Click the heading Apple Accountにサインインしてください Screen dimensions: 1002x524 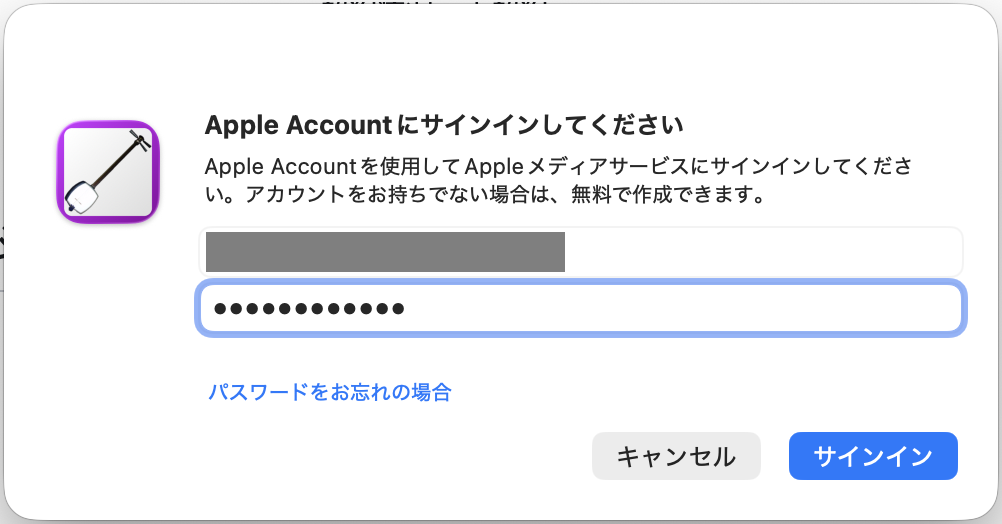tap(443, 126)
